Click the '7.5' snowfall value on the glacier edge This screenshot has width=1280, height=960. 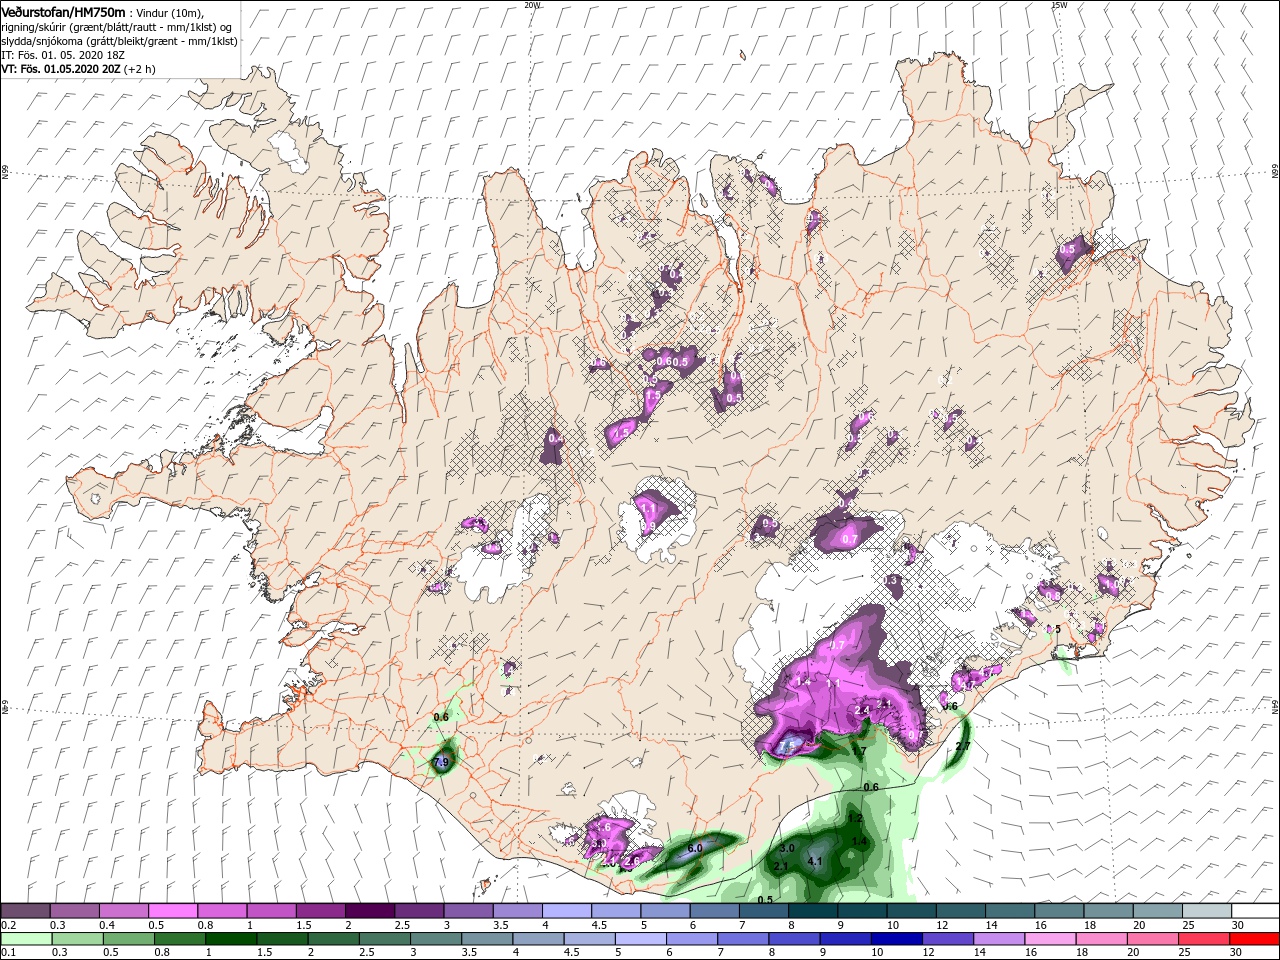click(789, 745)
